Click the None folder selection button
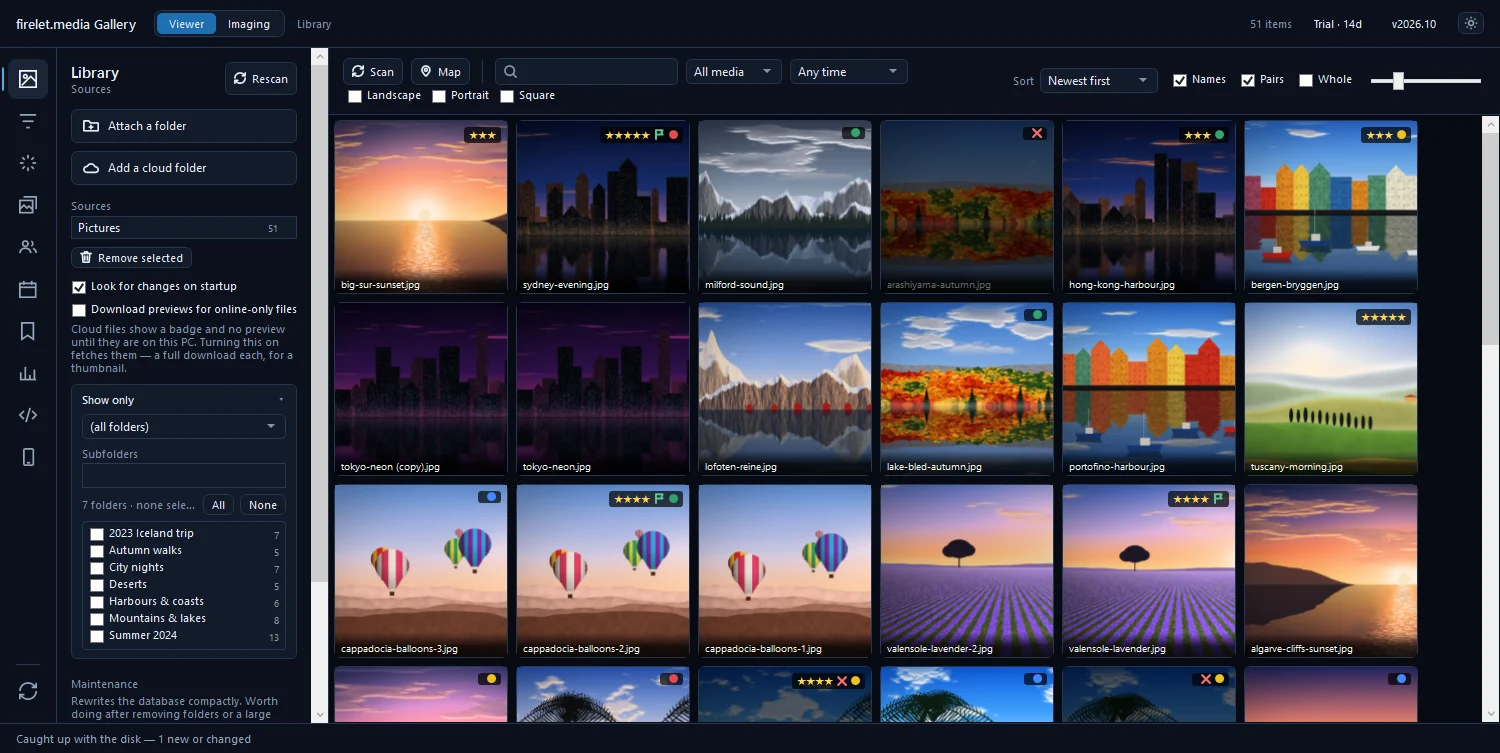1500x753 pixels. 263,505
